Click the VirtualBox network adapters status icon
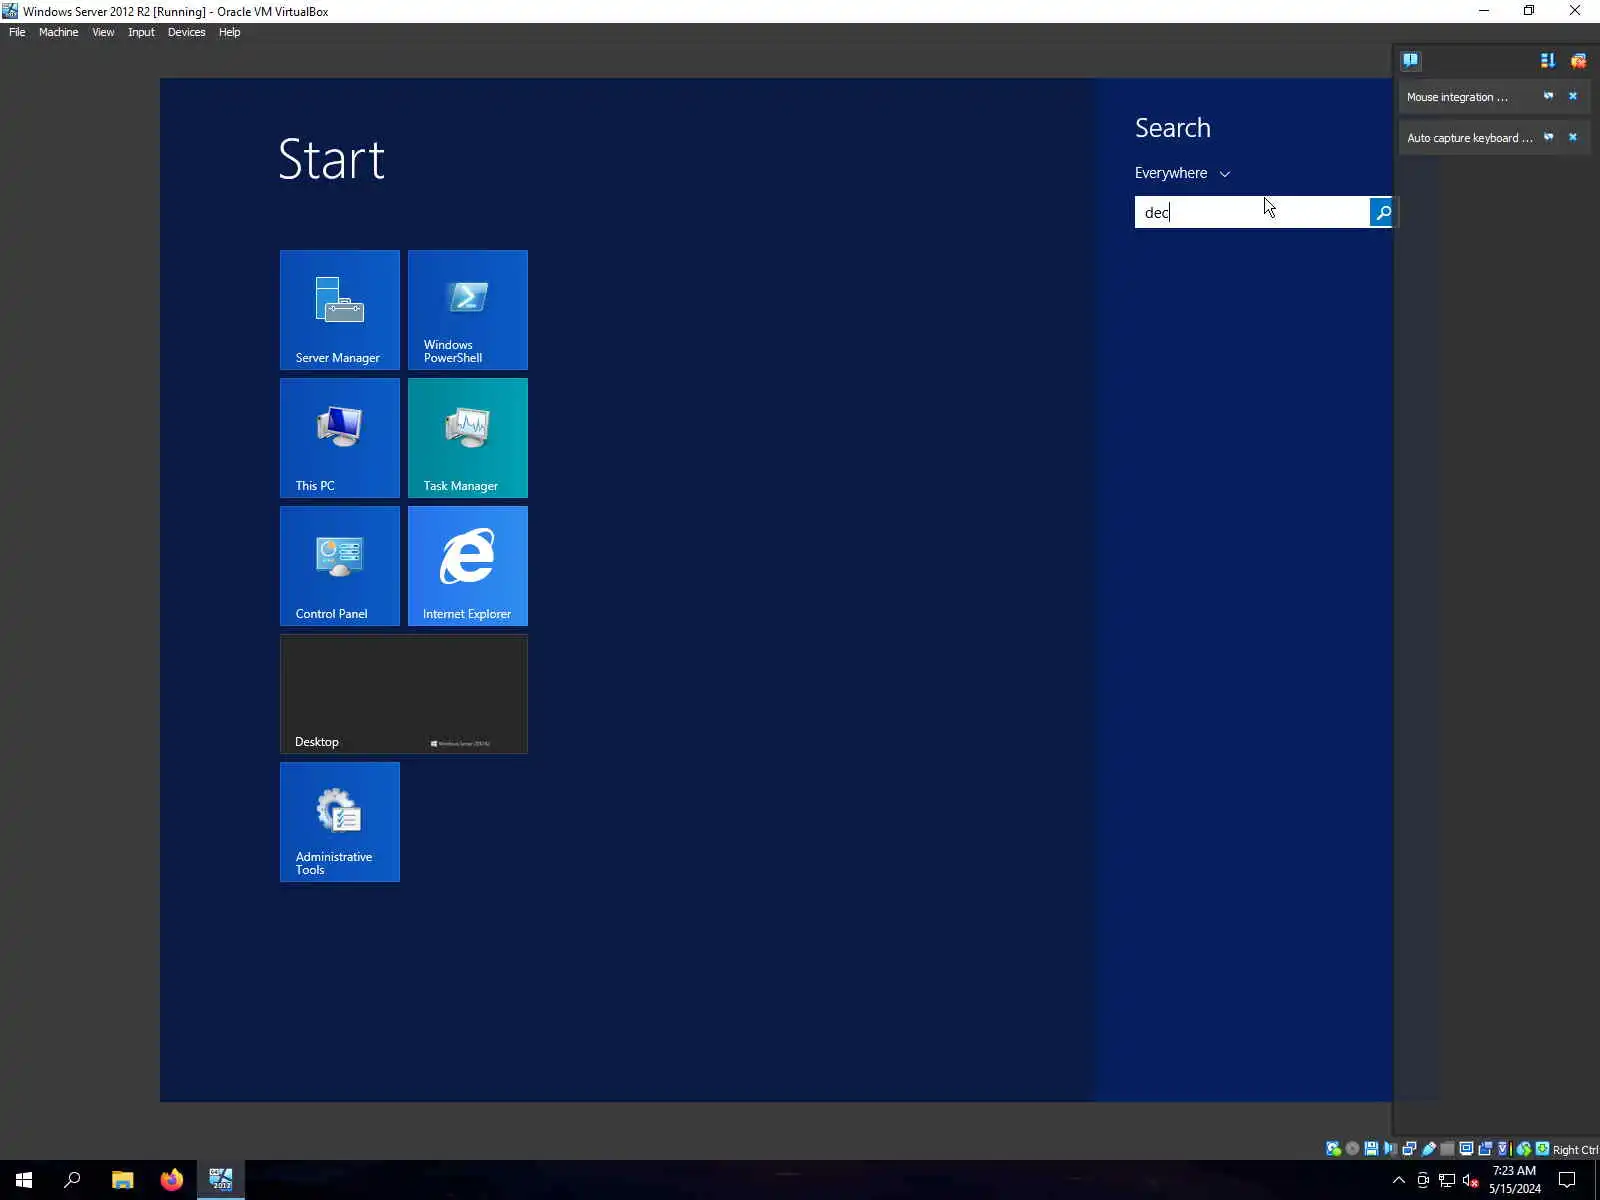 tap(1409, 1149)
